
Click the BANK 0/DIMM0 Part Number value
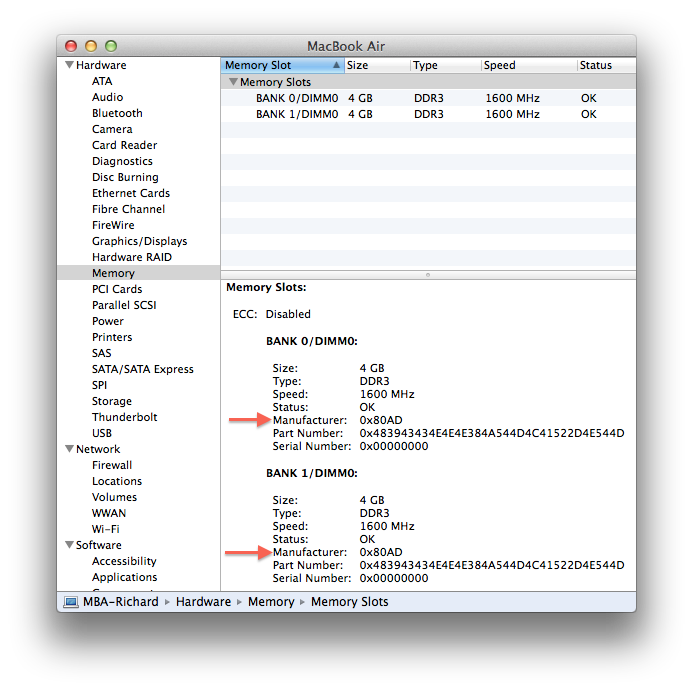(492, 433)
